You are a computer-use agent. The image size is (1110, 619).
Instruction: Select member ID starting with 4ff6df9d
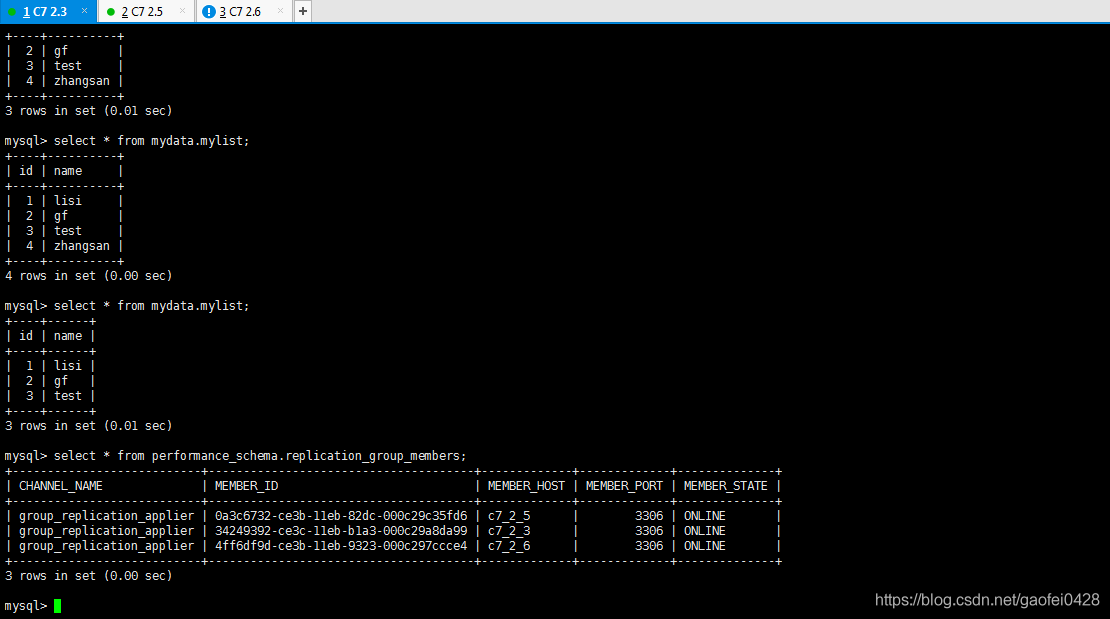coord(341,546)
